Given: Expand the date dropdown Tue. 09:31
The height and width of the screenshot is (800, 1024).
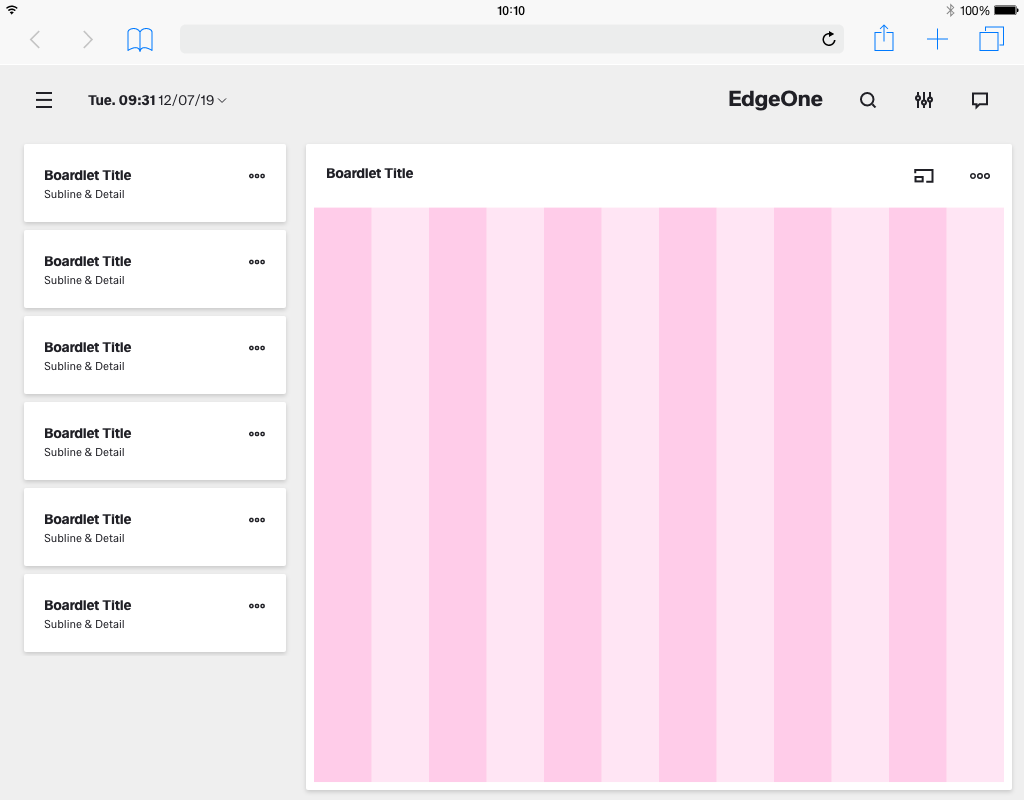Looking at the screenshot, I should pos(157,100).
